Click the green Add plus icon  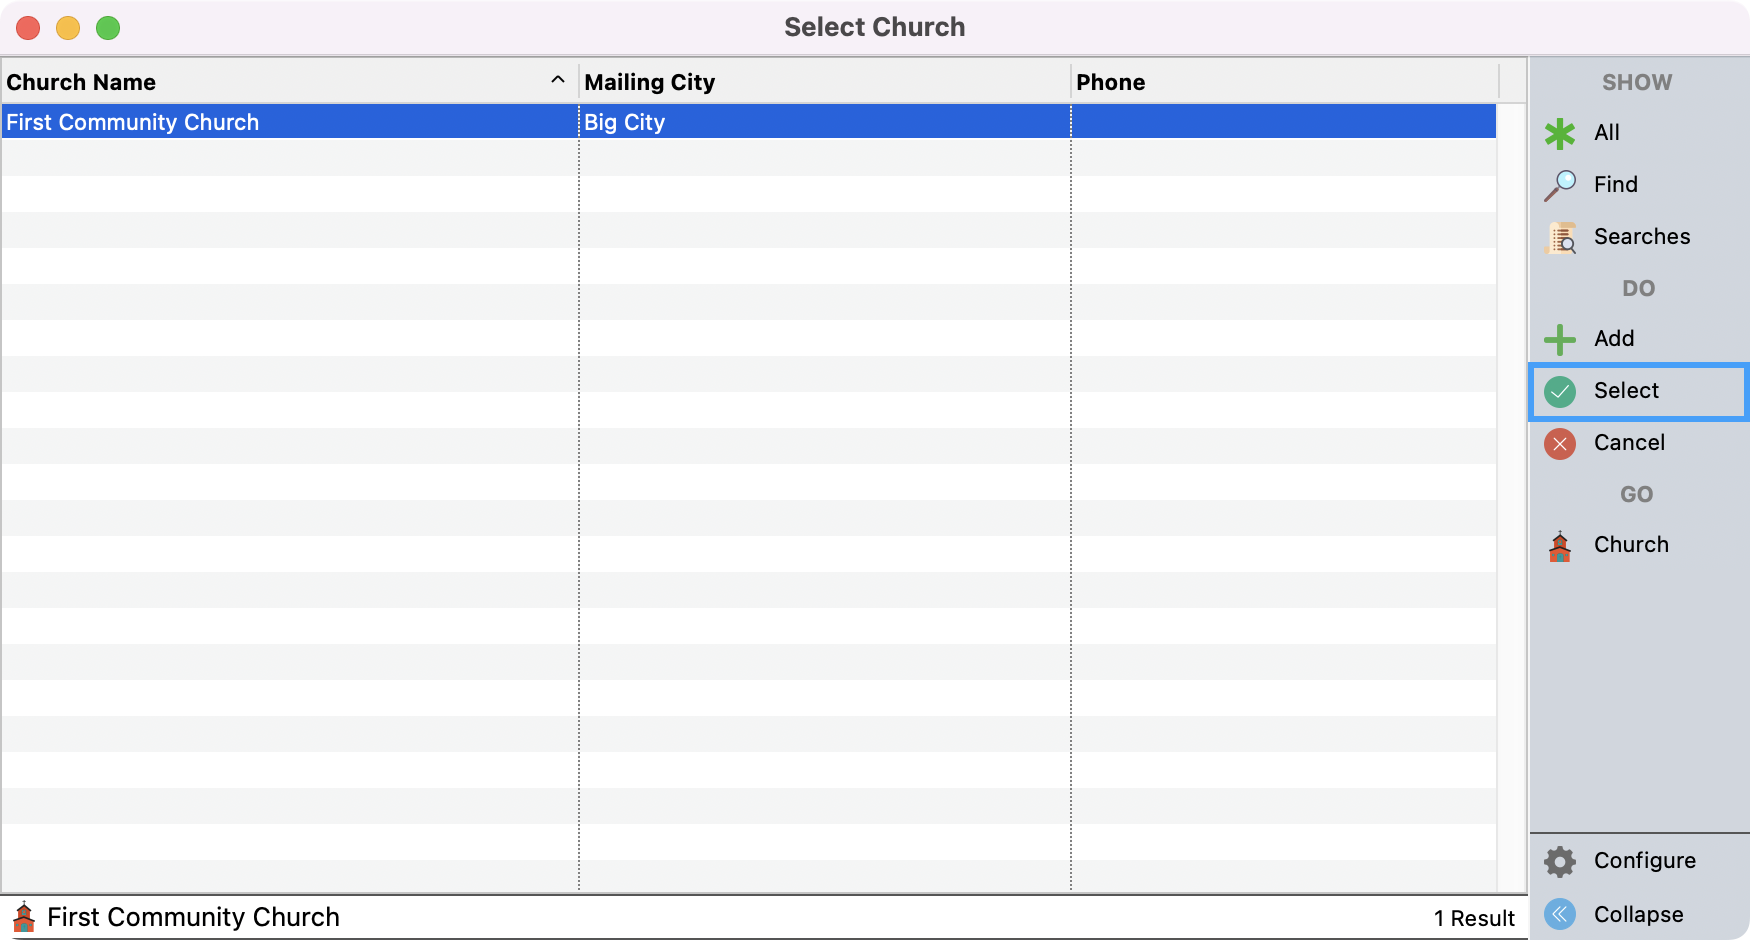coord(1560,339)
